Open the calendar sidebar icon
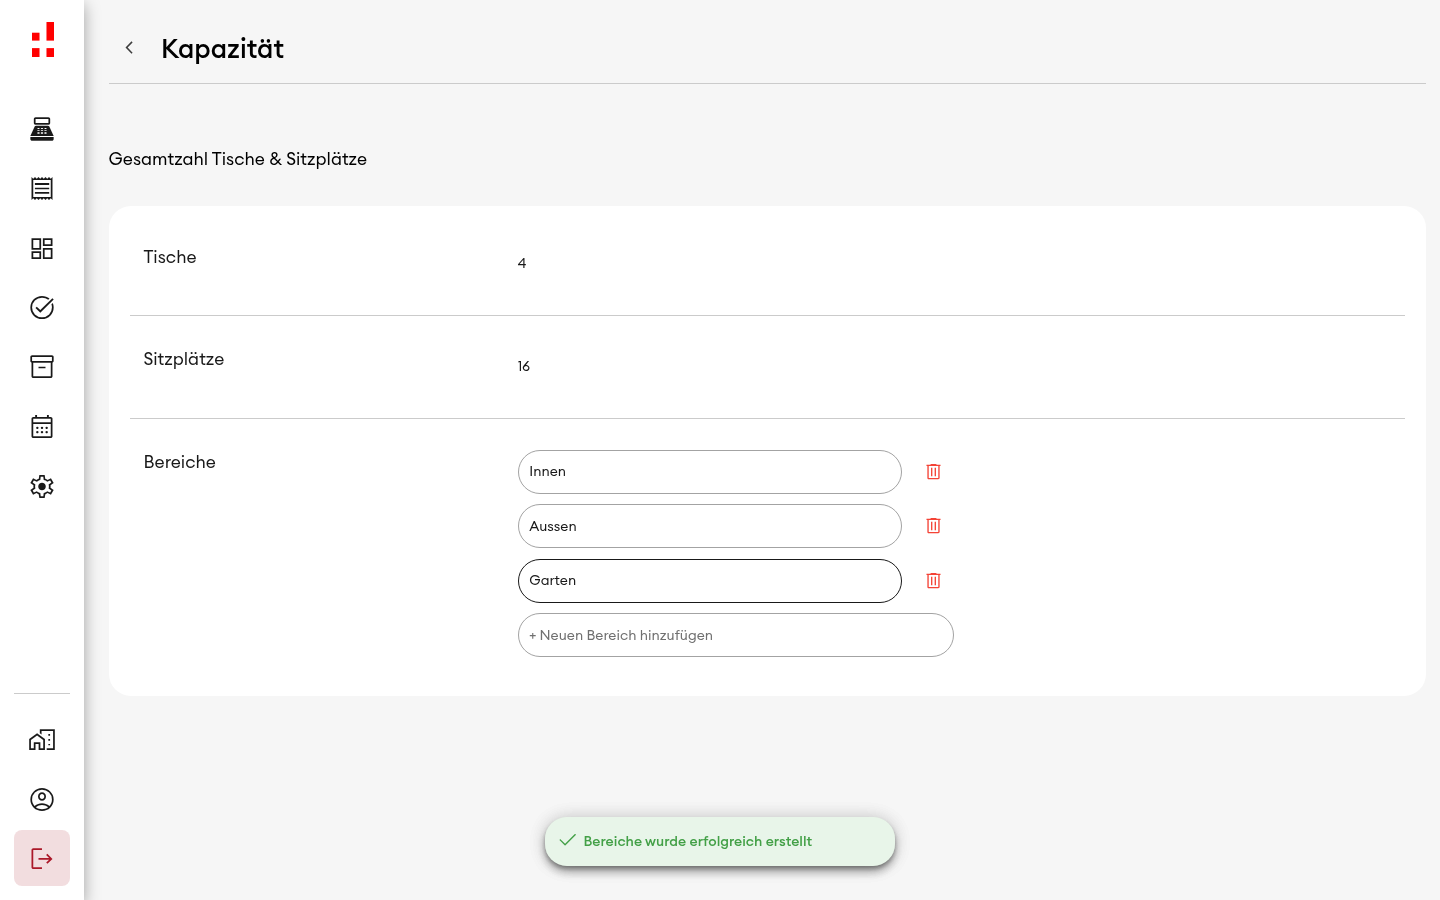Image resolution: width=1440 pixels, height=900 pixels. point(42,427)
